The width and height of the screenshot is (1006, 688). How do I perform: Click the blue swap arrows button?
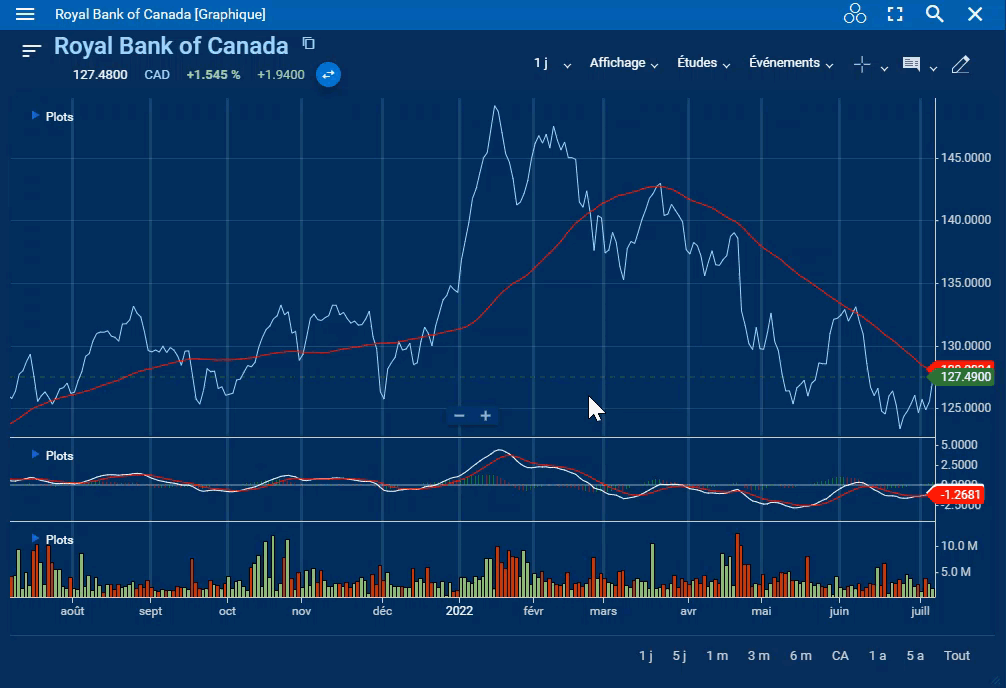coord(328,75)
